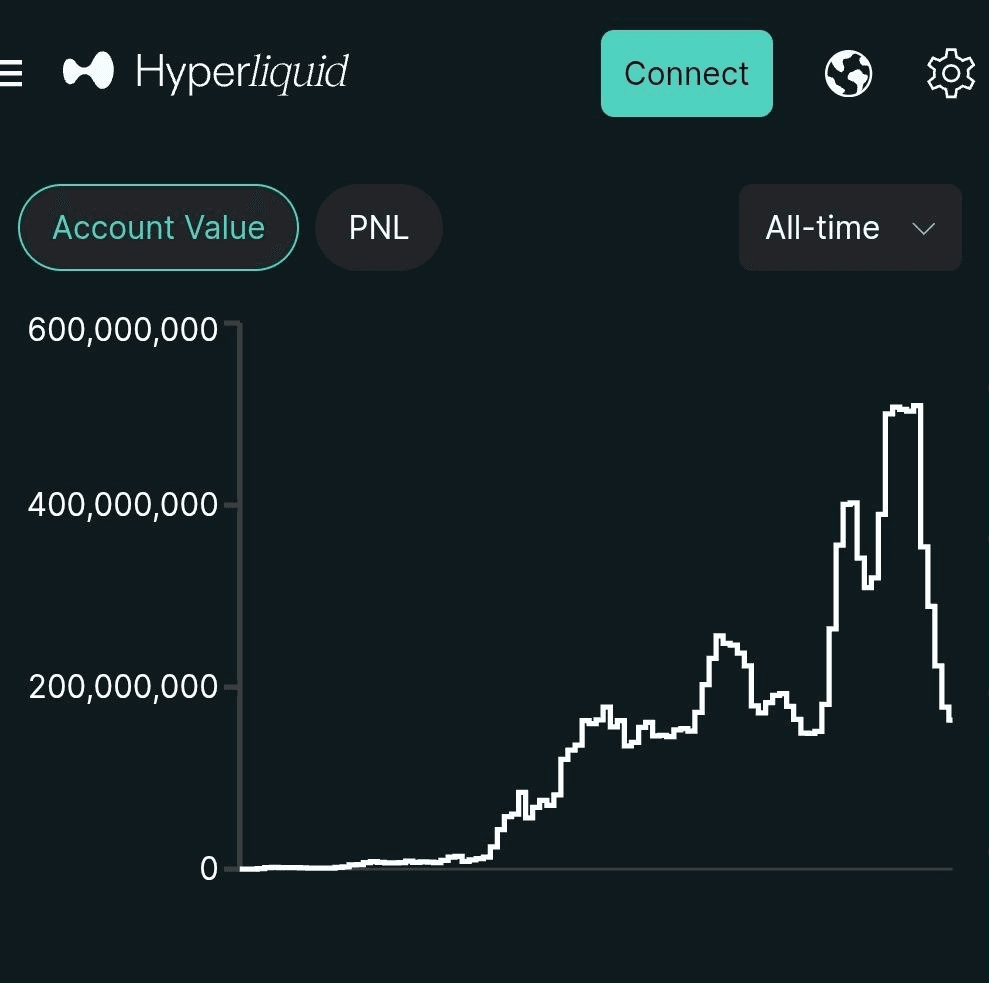Switch to the PNL chart tab
This screenshot has width=989, height=983.
pos(378,228)
